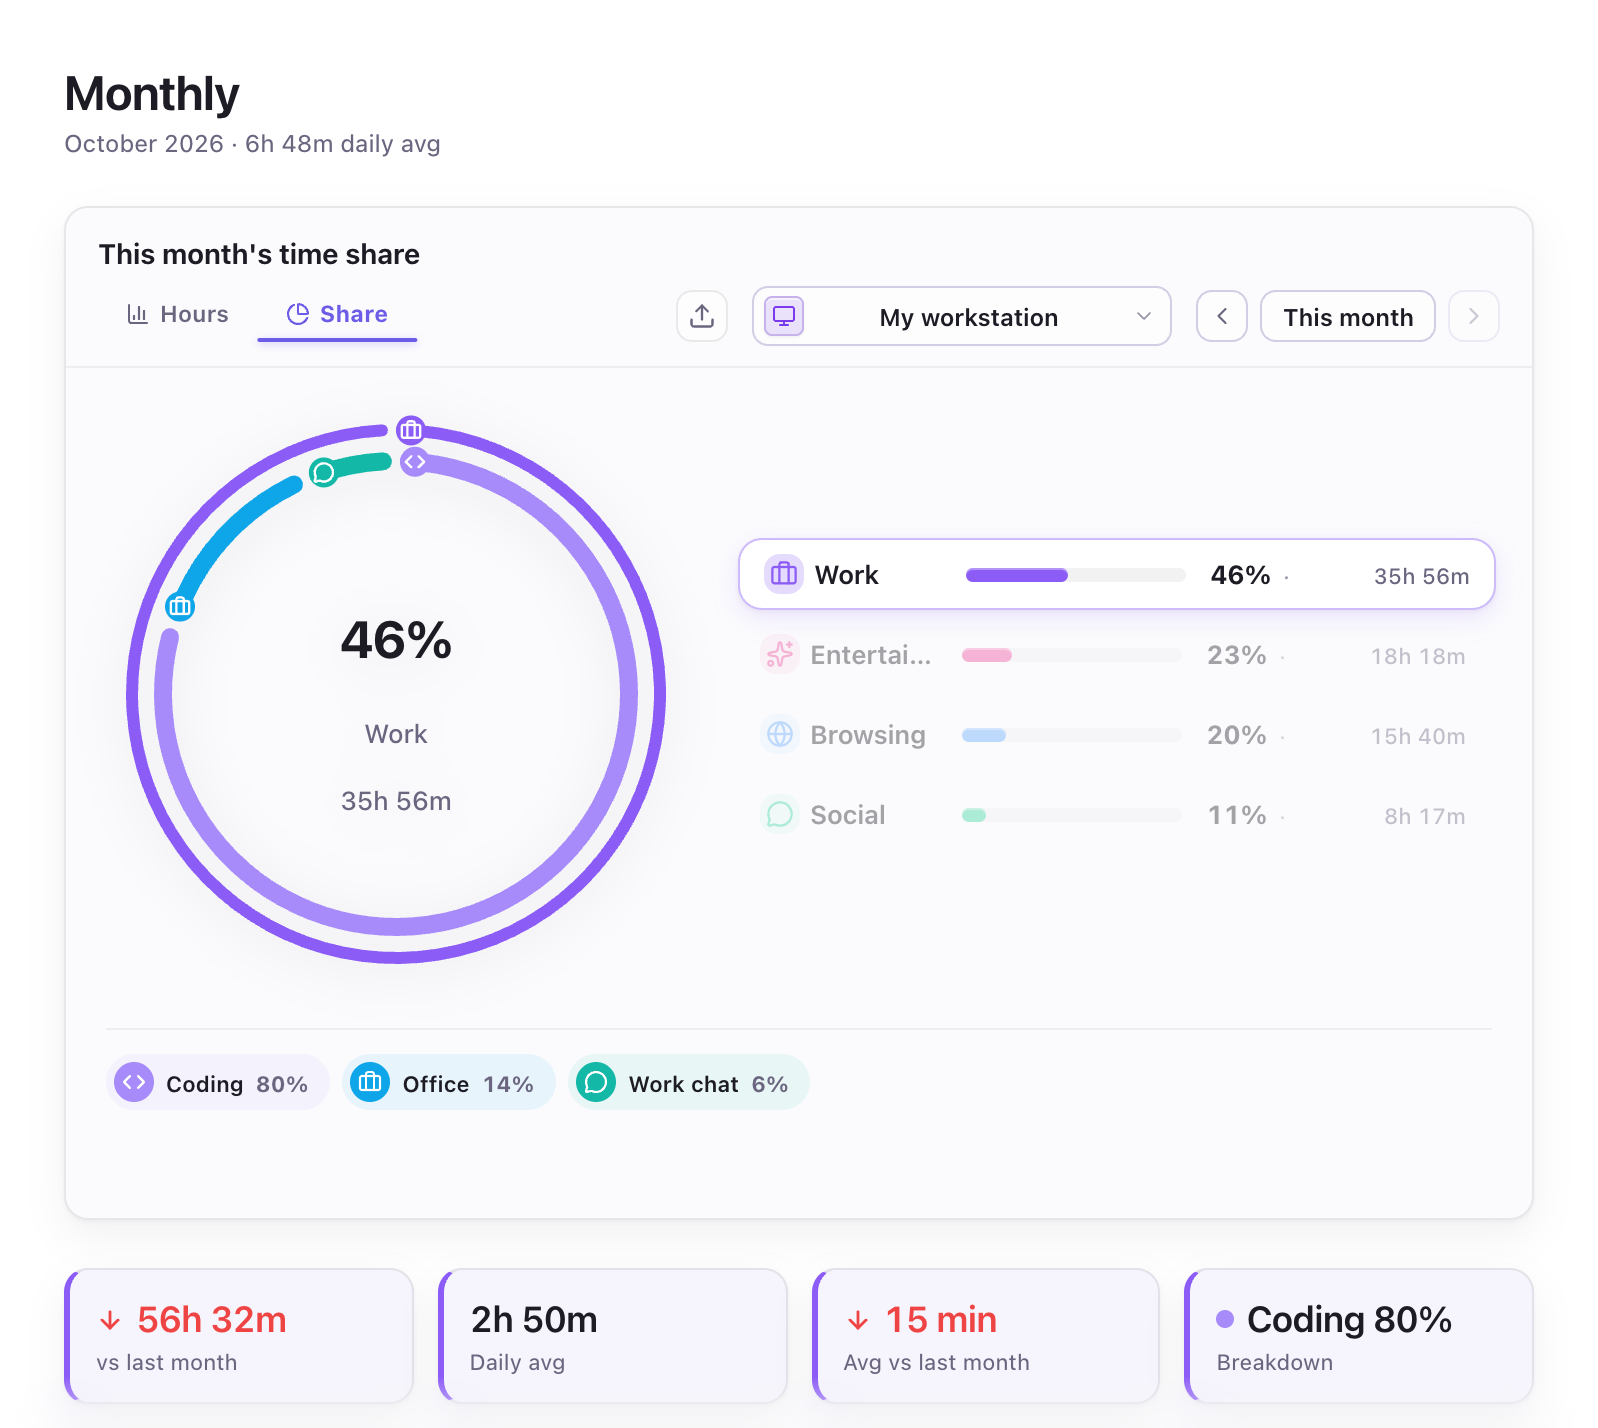The image size is (1598, 1428).
Task: Click the 2h 50m Daily avg card
Action: (x=613, y=1336)
